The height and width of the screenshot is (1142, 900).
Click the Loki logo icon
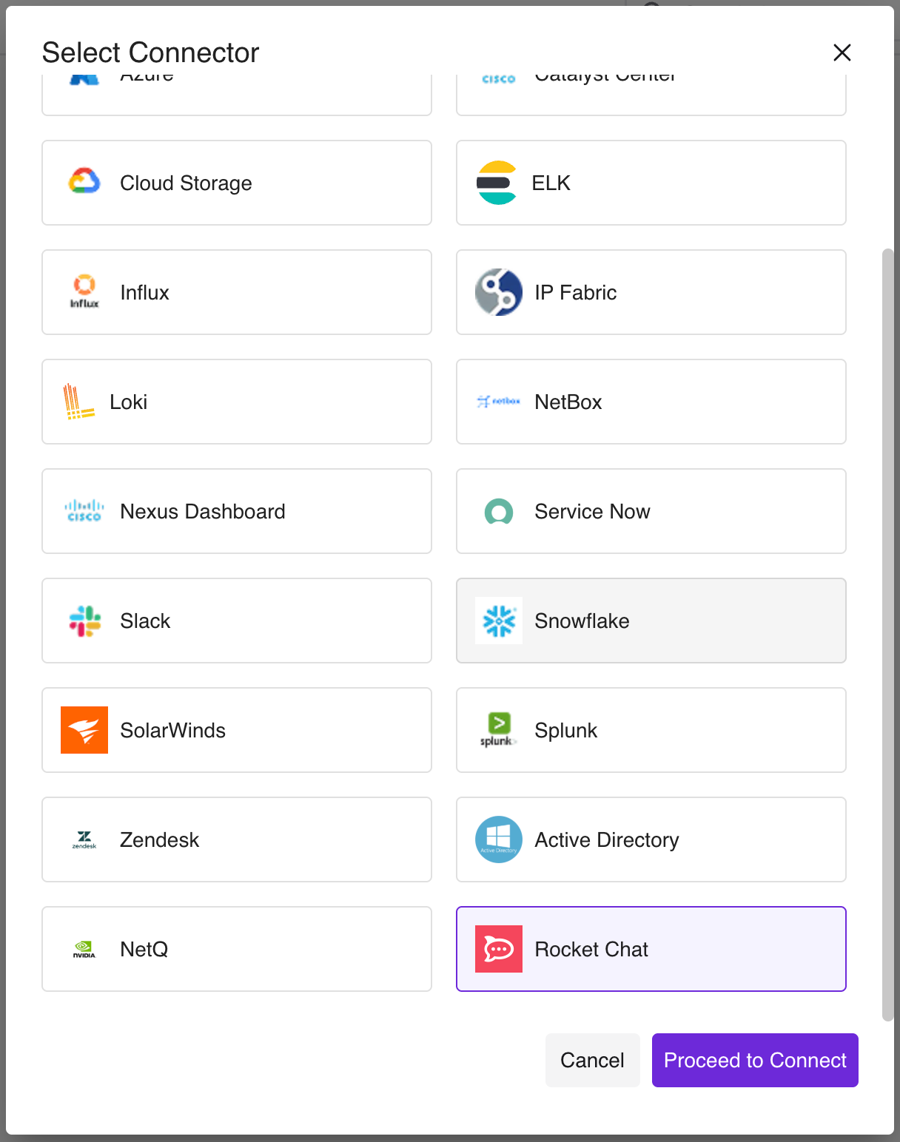79,402
